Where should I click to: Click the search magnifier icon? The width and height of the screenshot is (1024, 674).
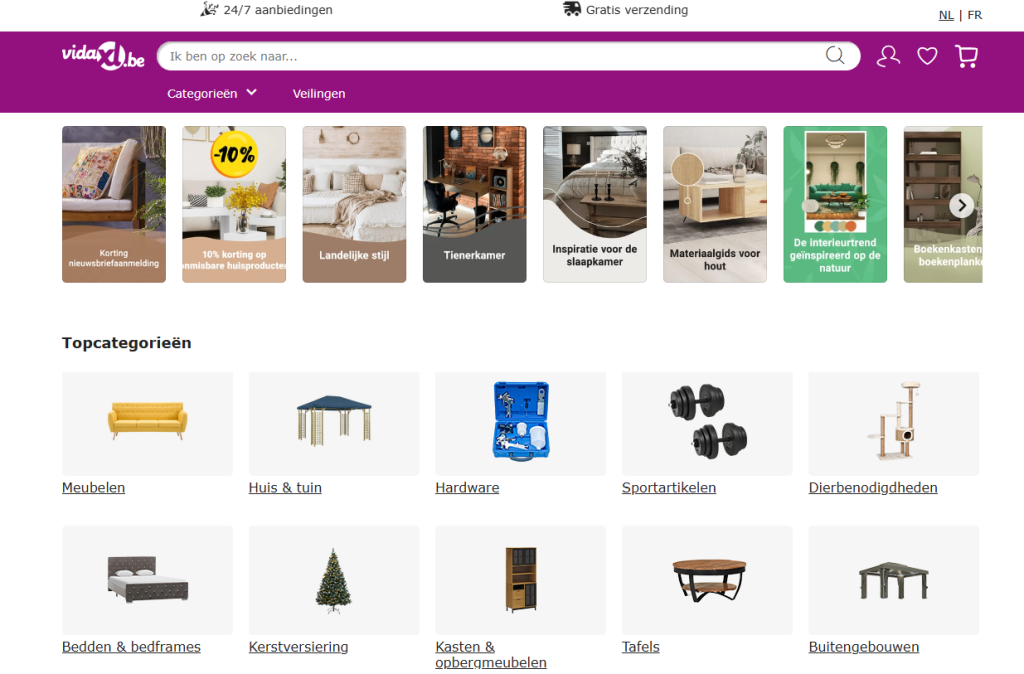point(835,56)
